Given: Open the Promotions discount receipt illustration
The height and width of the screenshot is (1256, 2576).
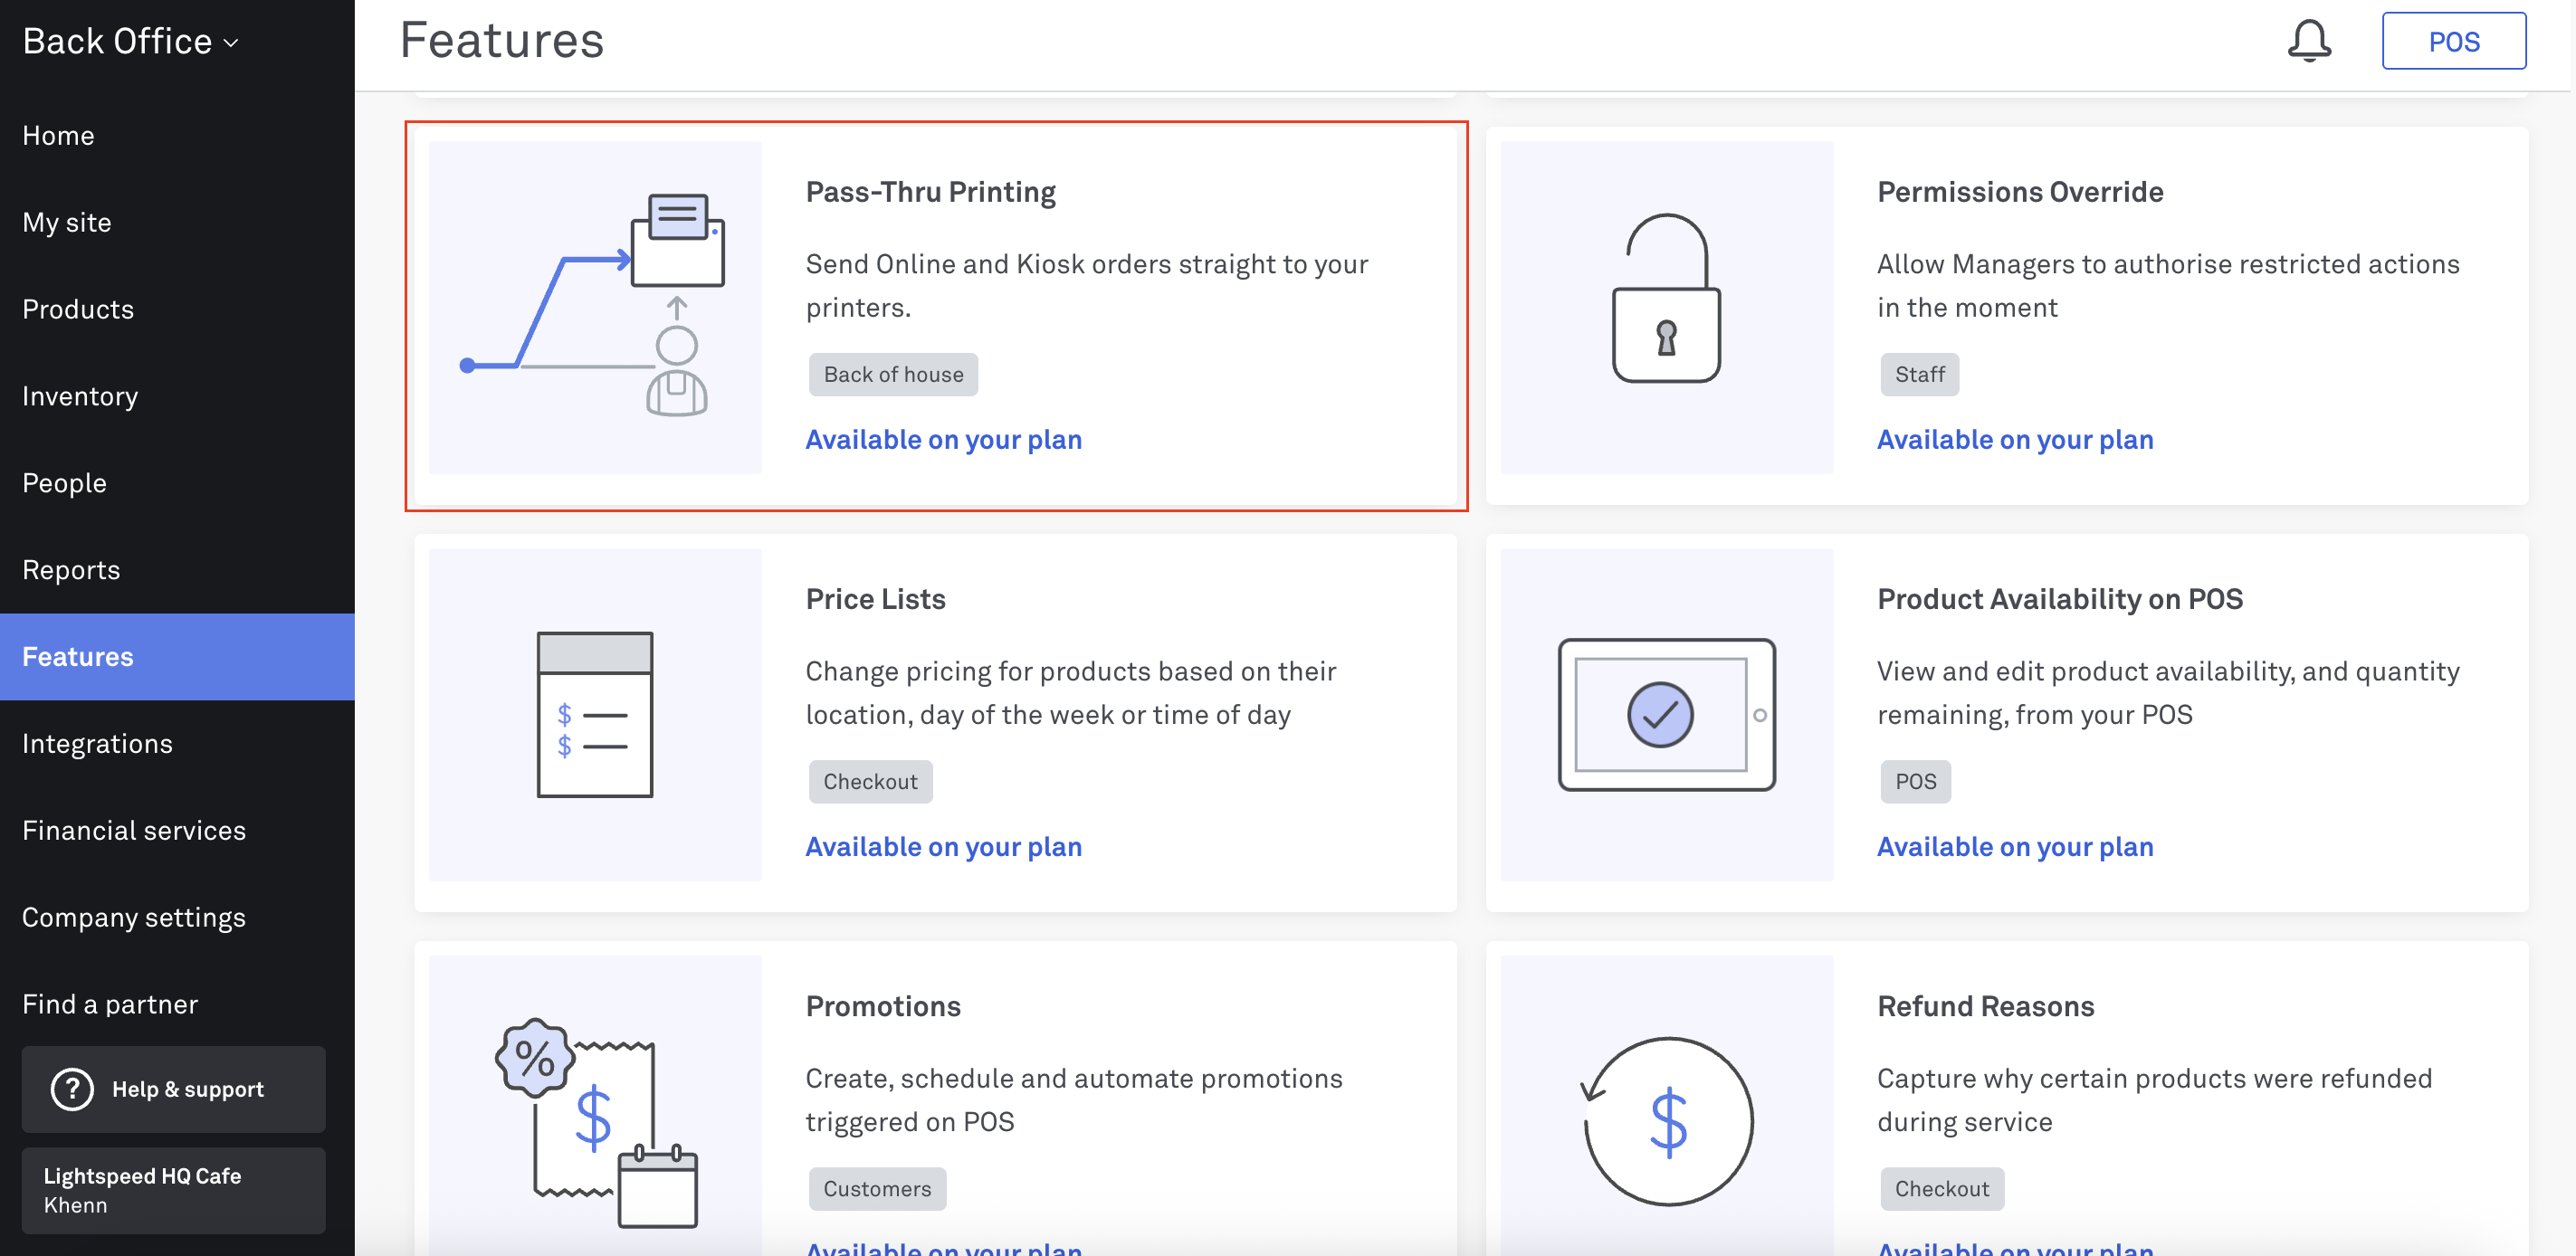Looking at the screenshot, I should pos(595,1105).
